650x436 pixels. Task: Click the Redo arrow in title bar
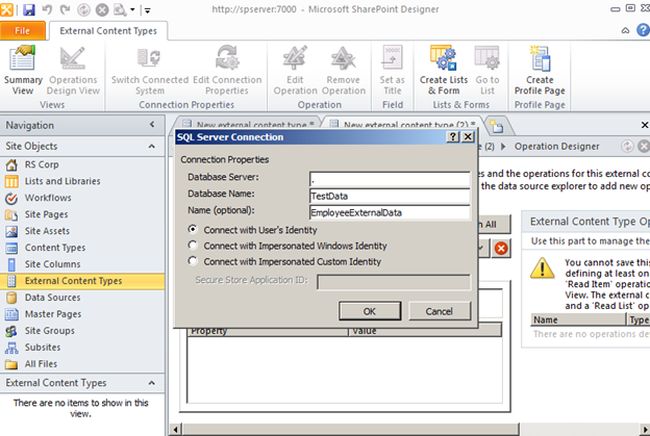coord(65,9)
